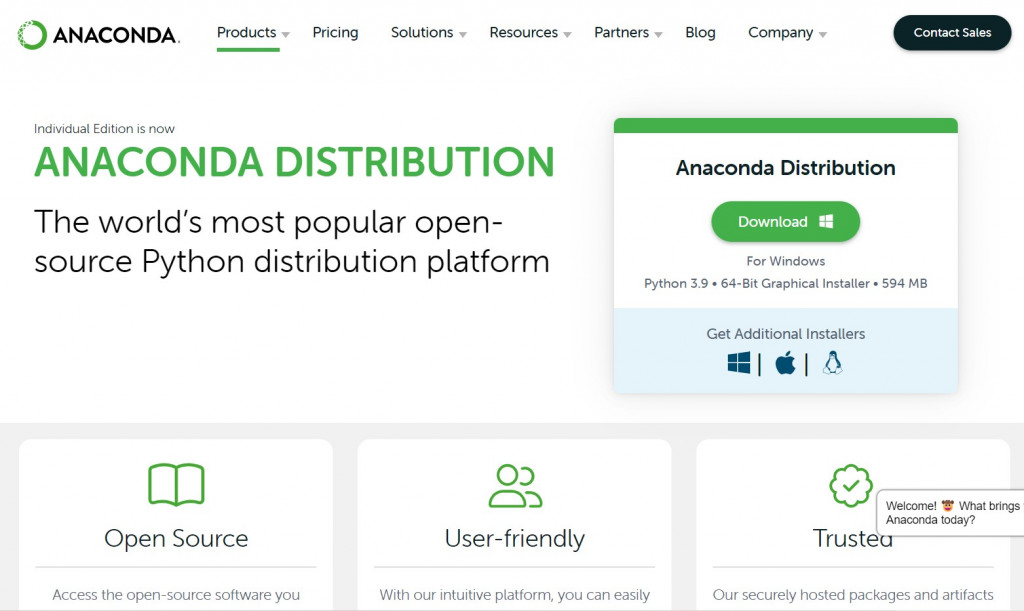Click "Access the open-source software you" text
This screenshot has height=611, width=1024.
[x=176, y=595]
